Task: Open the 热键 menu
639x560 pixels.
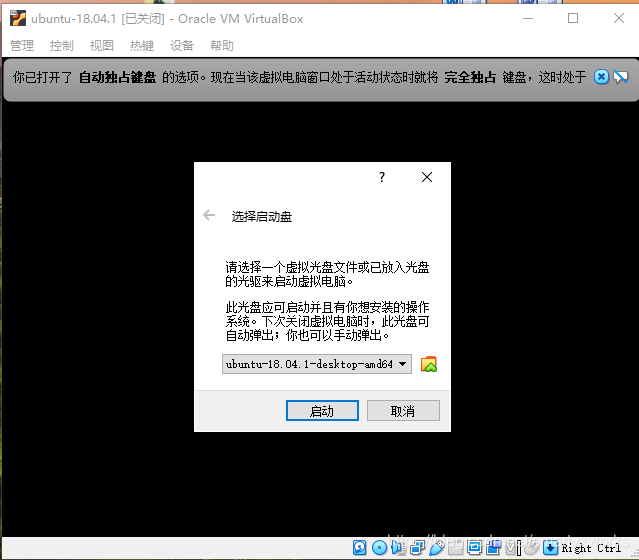Action: (x=142, y=45)
